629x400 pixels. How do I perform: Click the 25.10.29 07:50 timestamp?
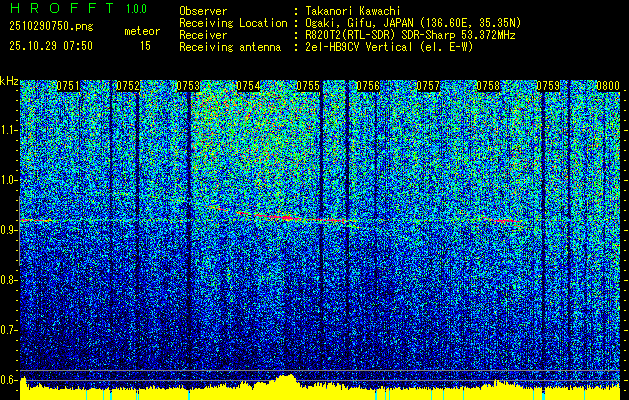click(48, 45)
